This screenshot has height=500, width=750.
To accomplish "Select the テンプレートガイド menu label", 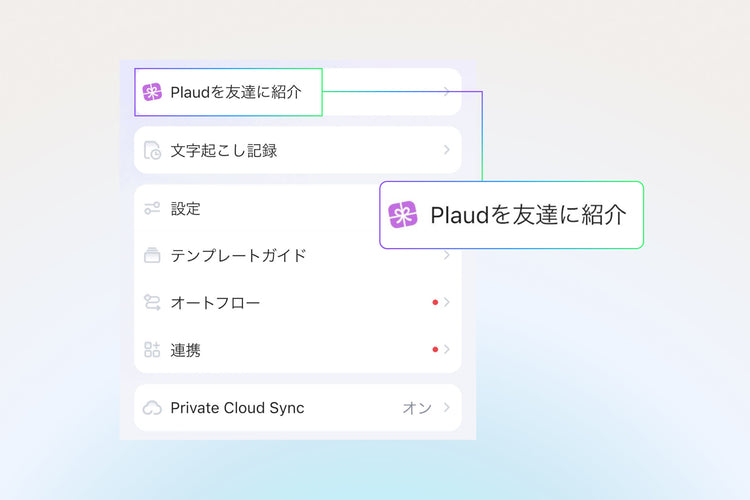I will [238, 255].
